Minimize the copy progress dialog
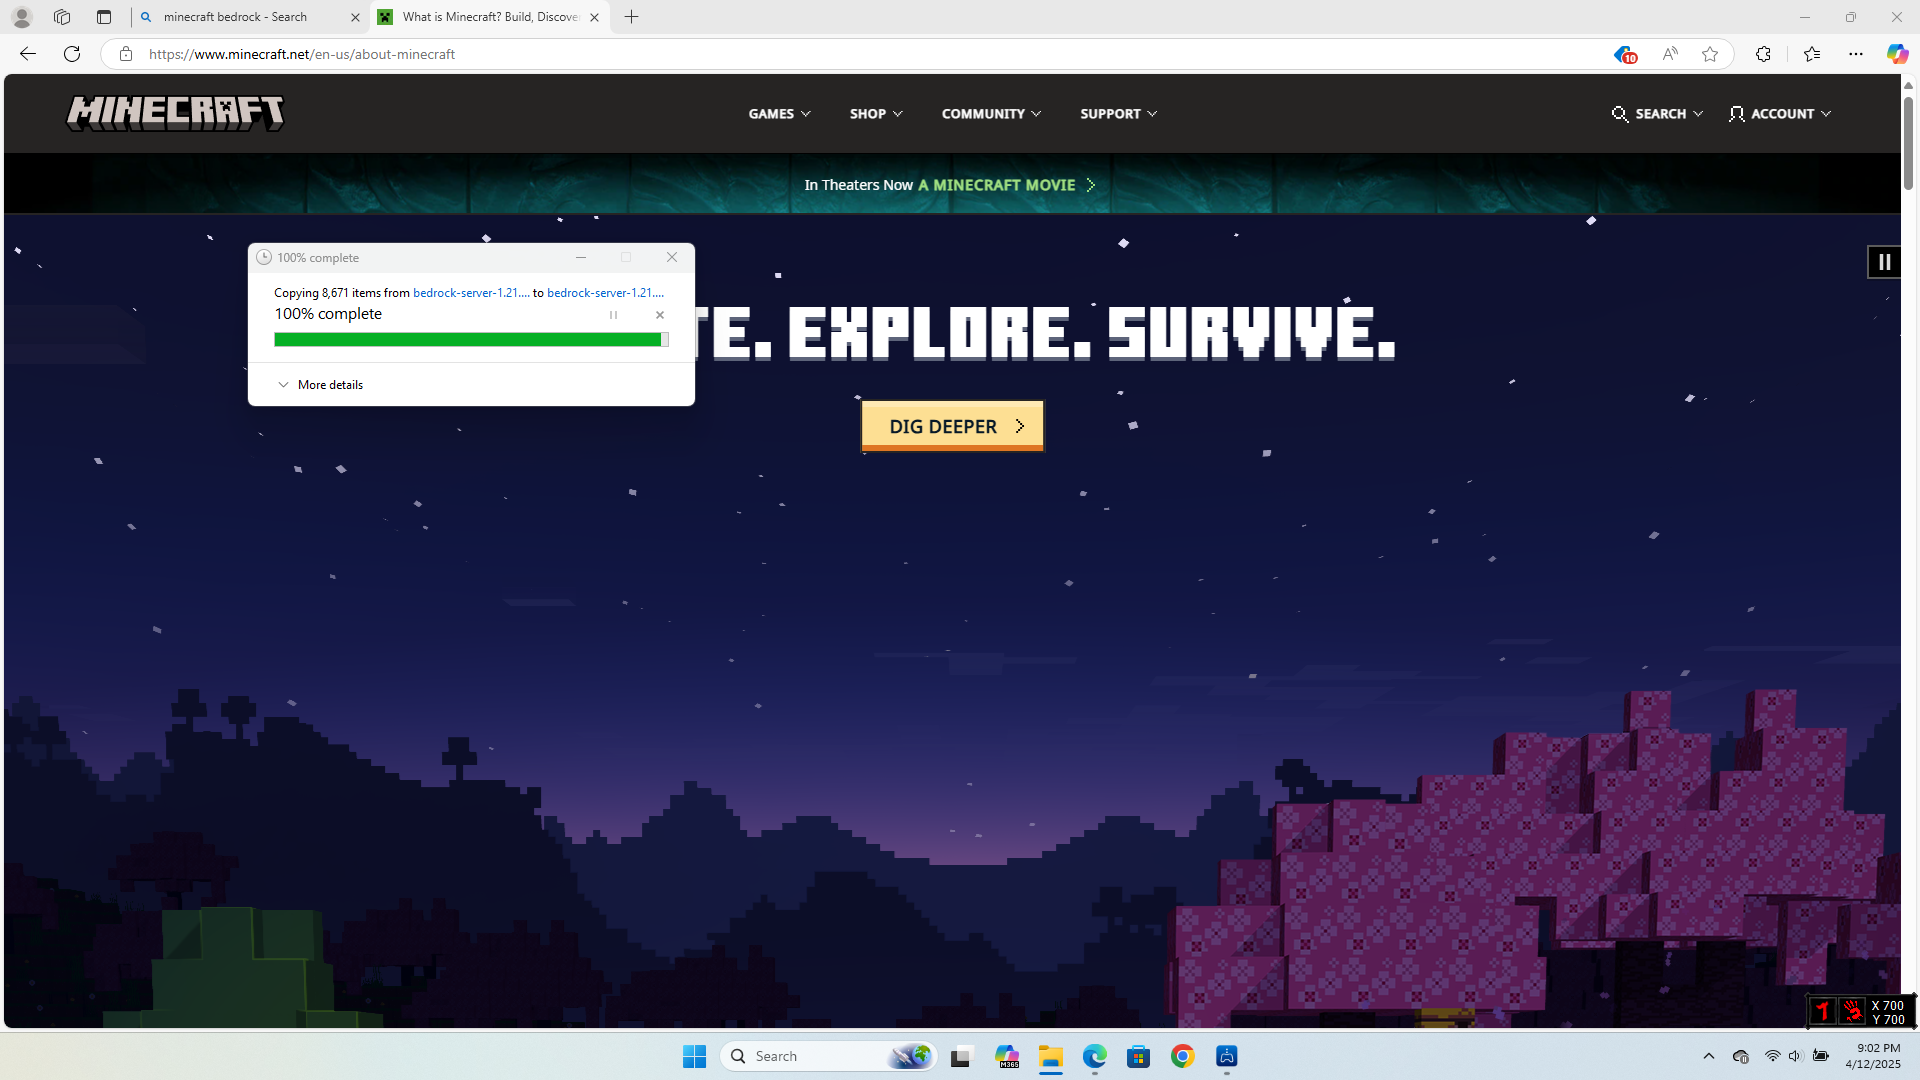Viewport: 1920px width, 1080px height. coord(581,257)
